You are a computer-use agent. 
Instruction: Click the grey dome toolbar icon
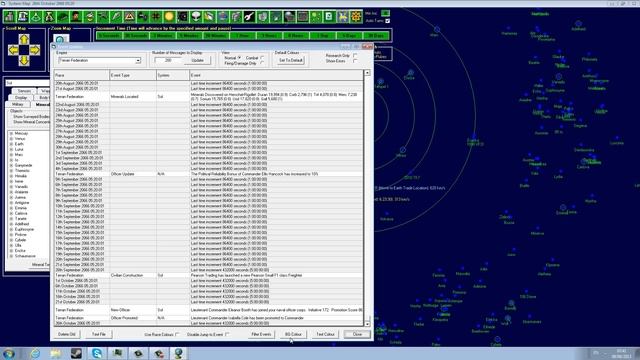tap(289, 17)
